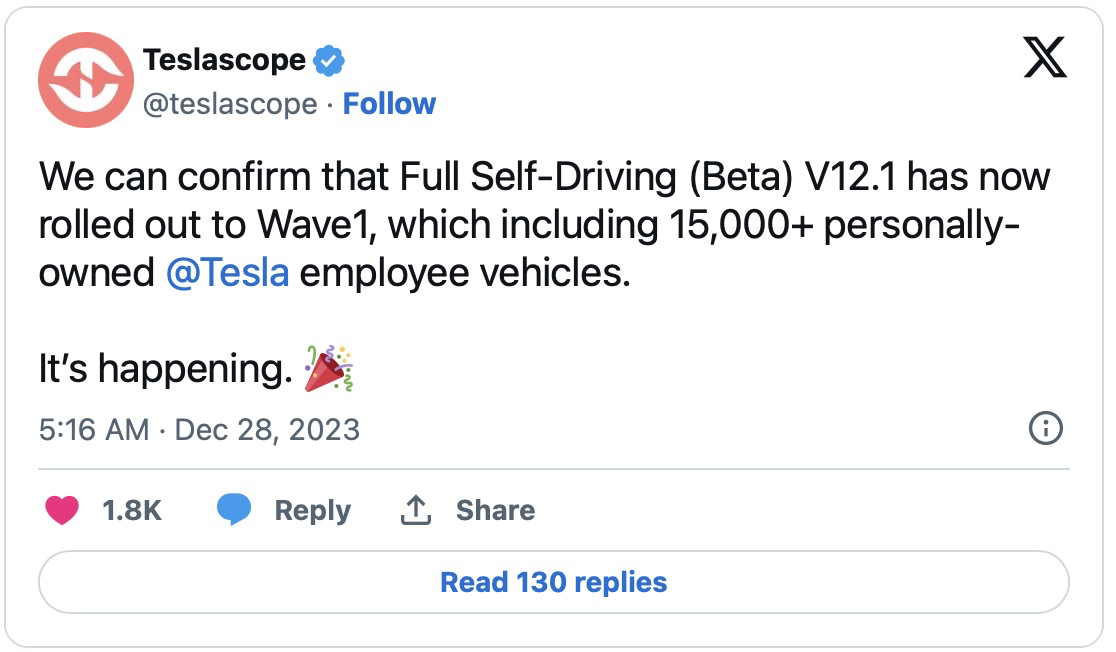
Task: Click the Reply text label
Action: 312,510
